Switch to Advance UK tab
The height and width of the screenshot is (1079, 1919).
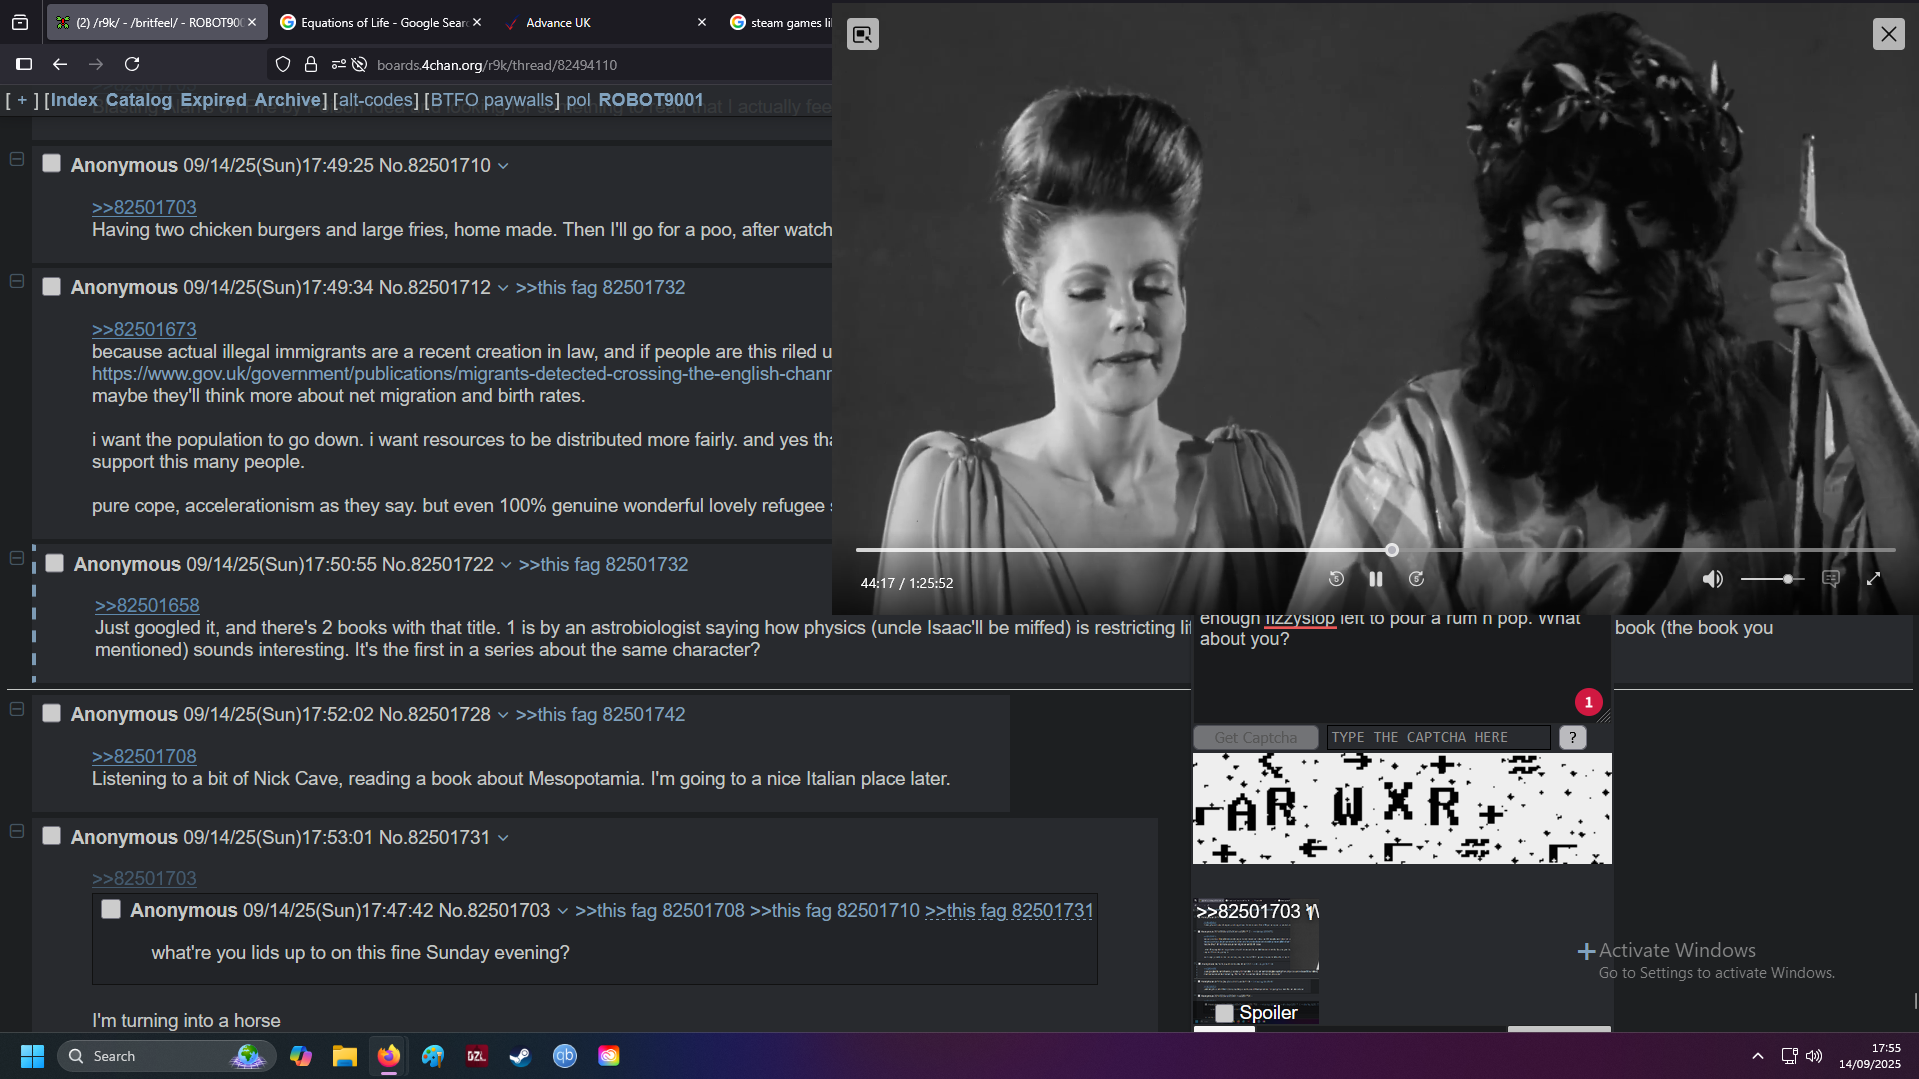coord(605,22)
